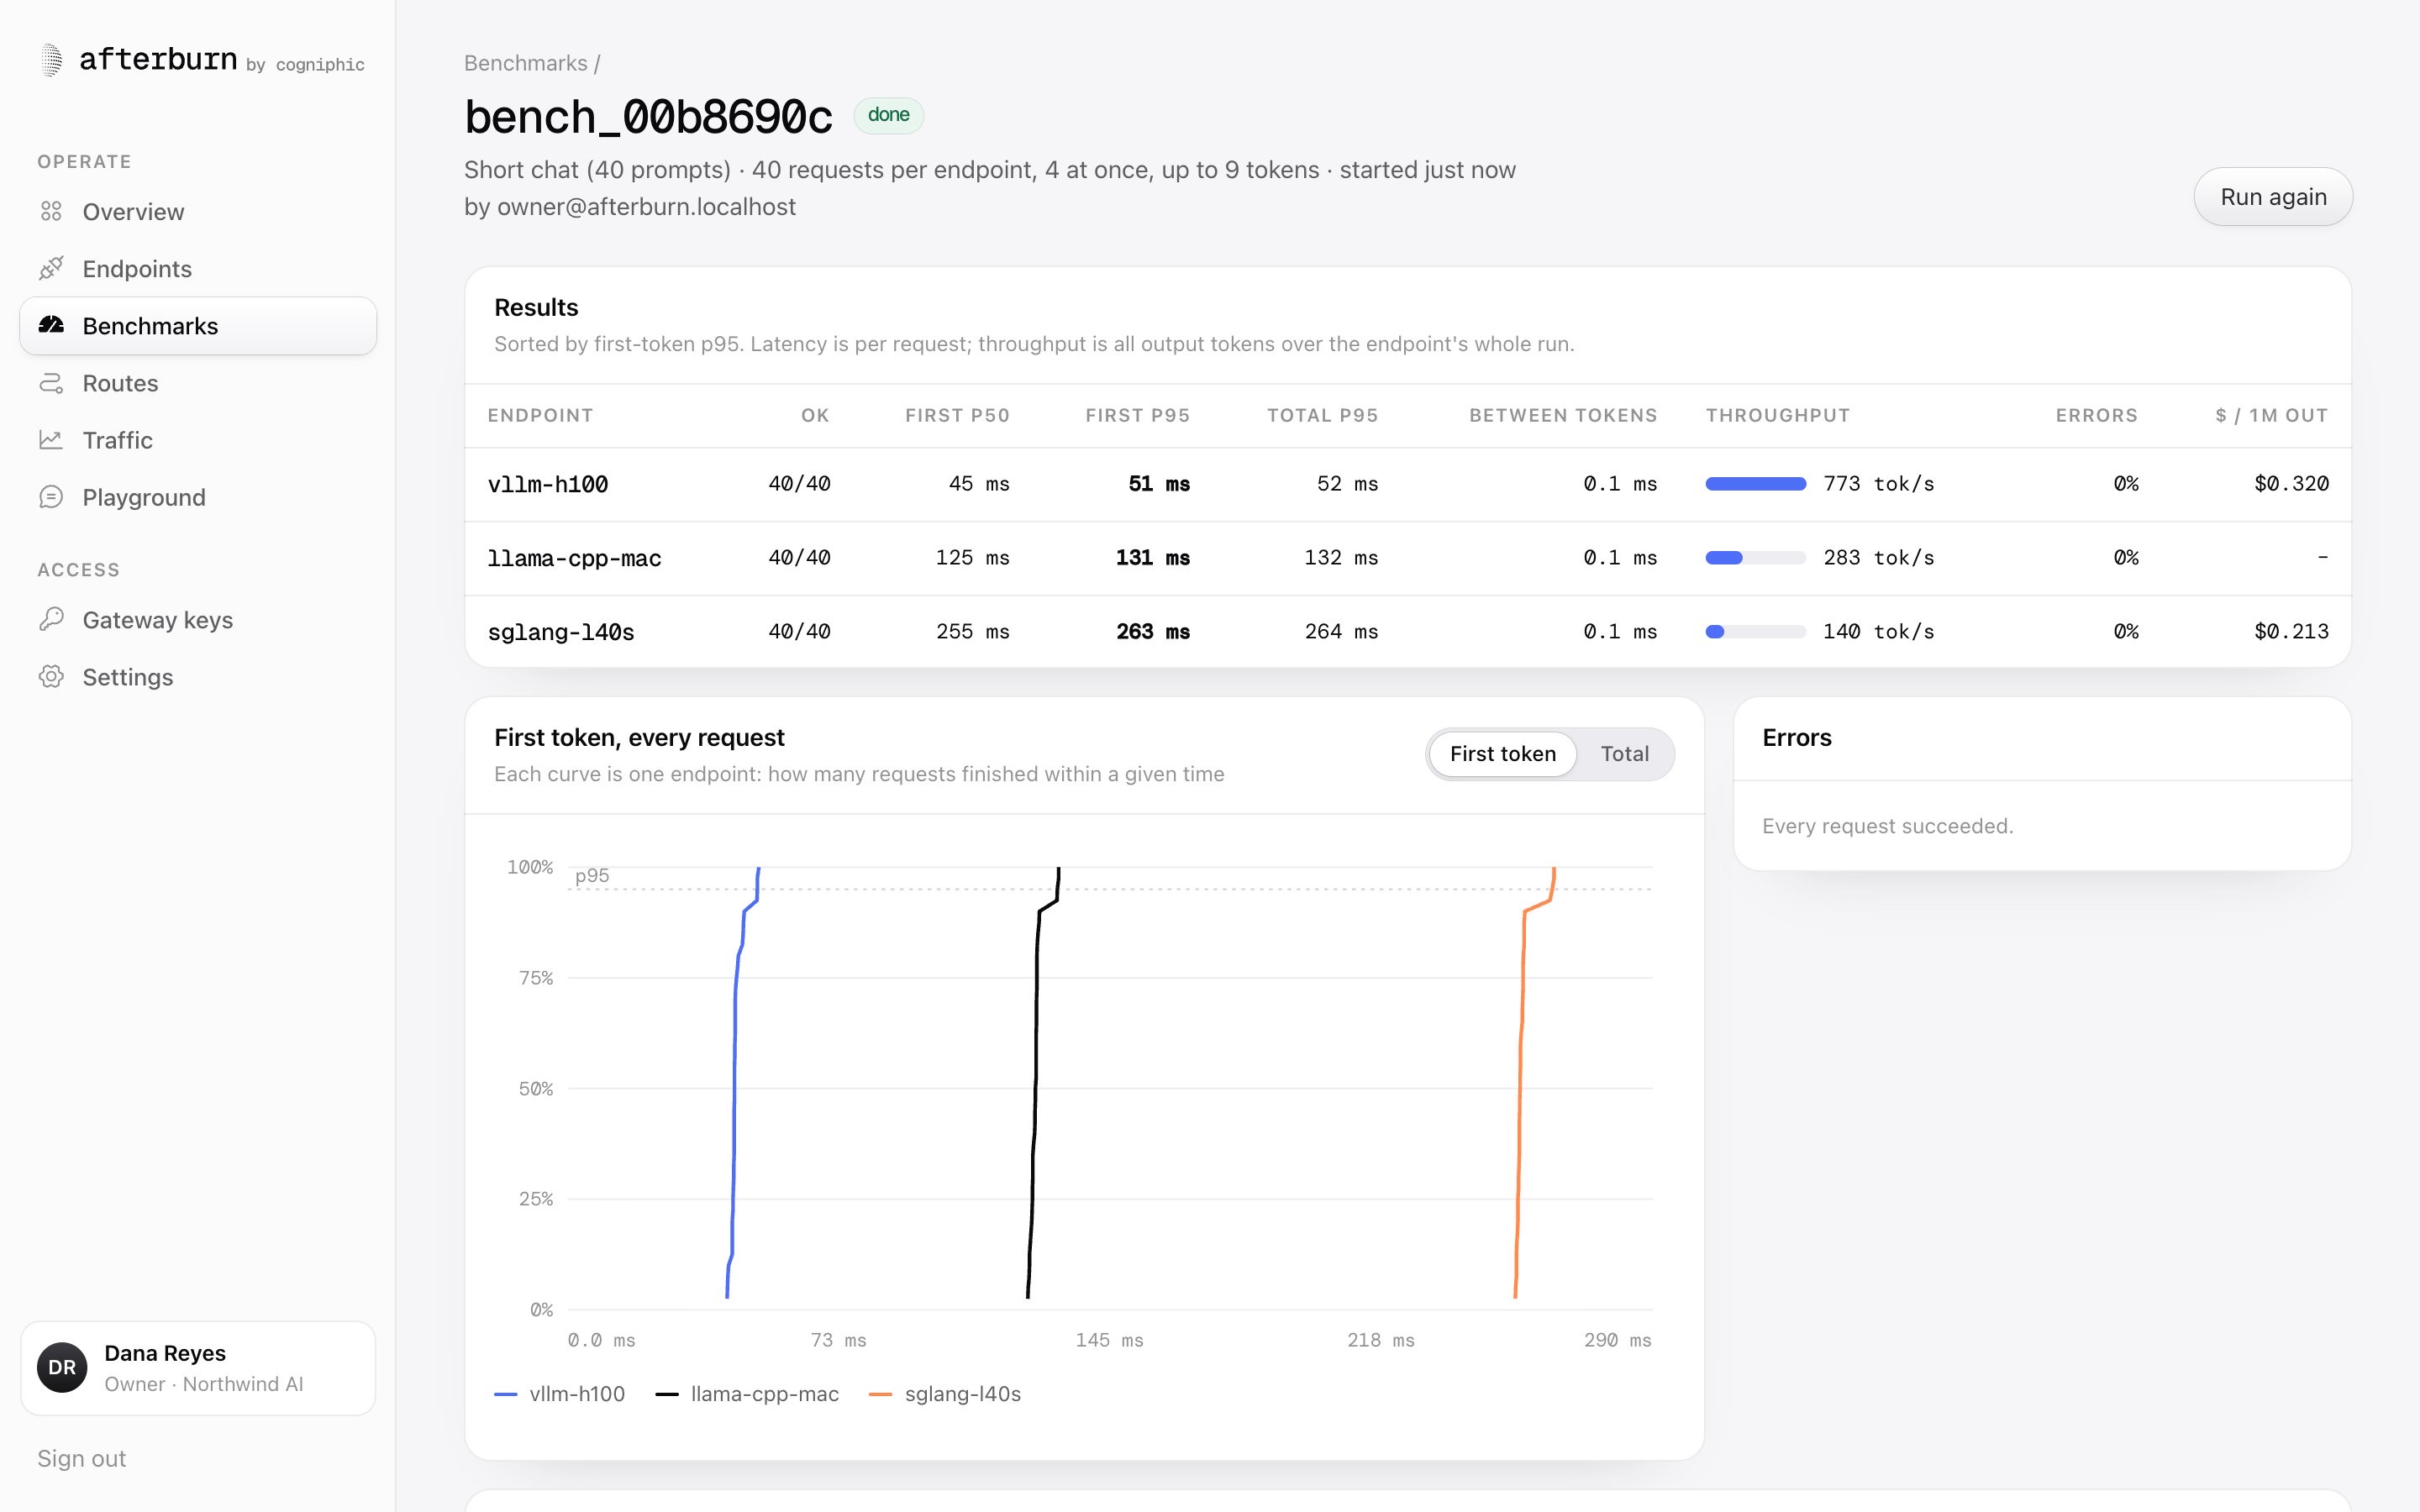Go to Endpoints in the sidebar
The image size is (2420, 1512).
(198, 268)
